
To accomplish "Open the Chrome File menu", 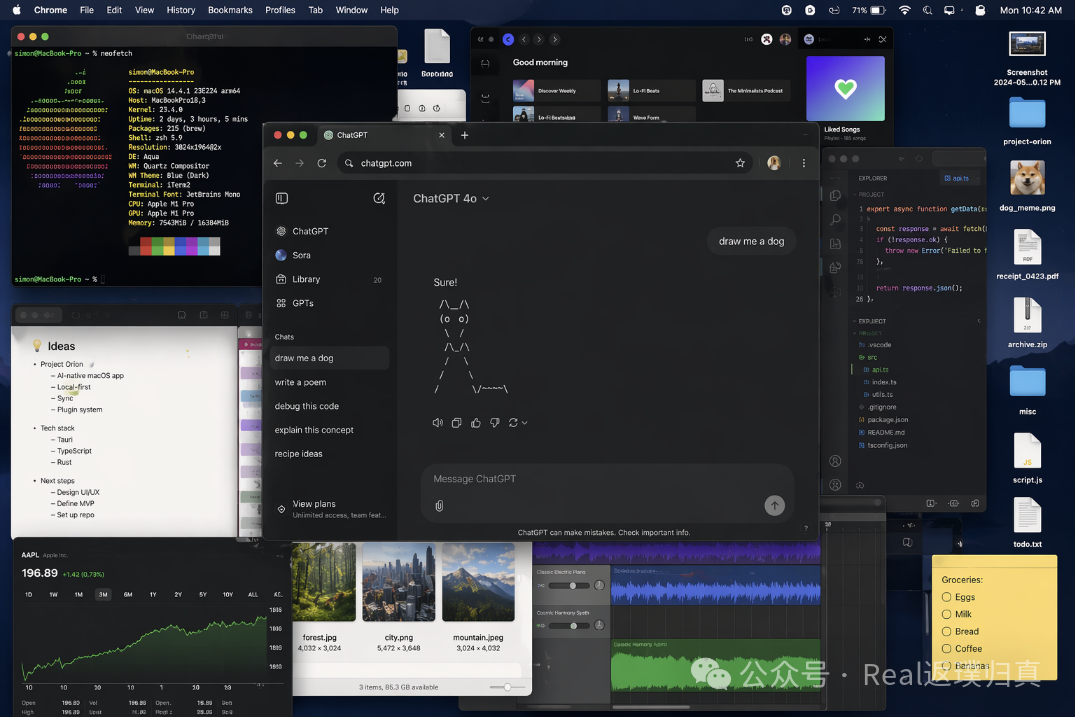I will pos(87,10).
